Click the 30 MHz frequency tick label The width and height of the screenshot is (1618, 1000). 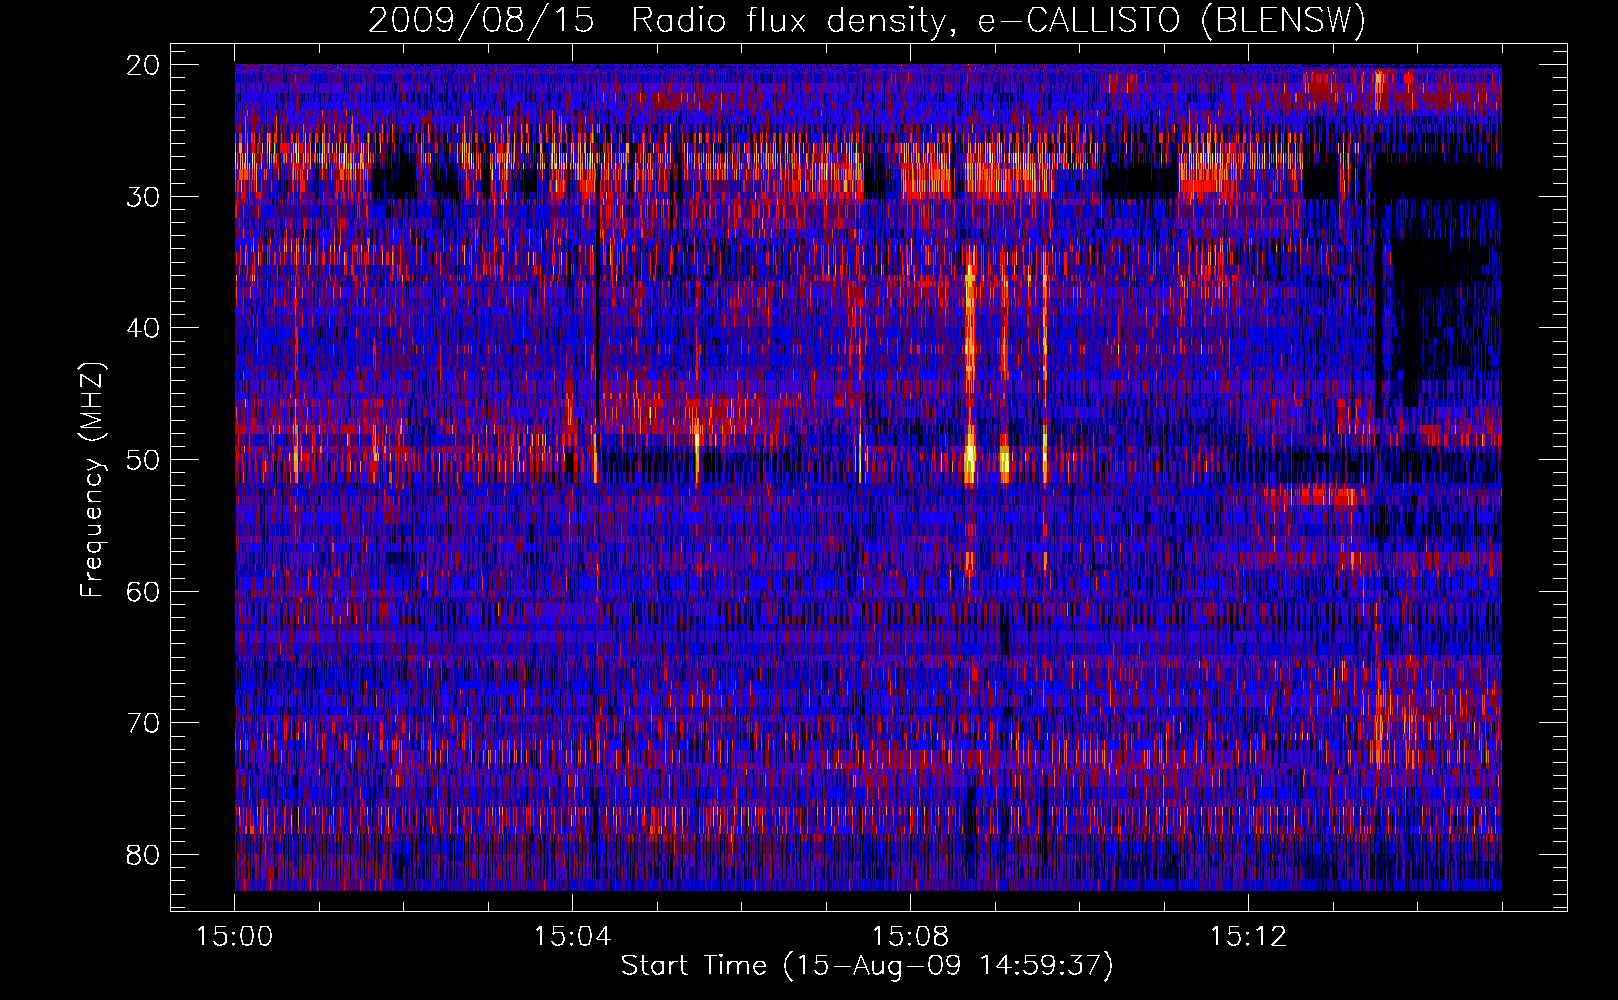(144, 196)
